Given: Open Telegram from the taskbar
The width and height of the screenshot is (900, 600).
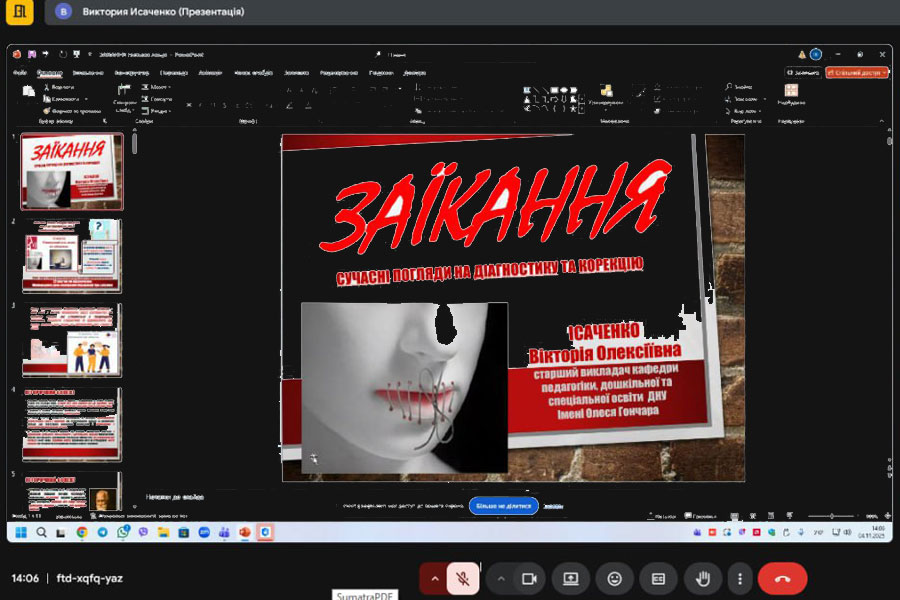Looking at the screenshot, I should 102,532.
